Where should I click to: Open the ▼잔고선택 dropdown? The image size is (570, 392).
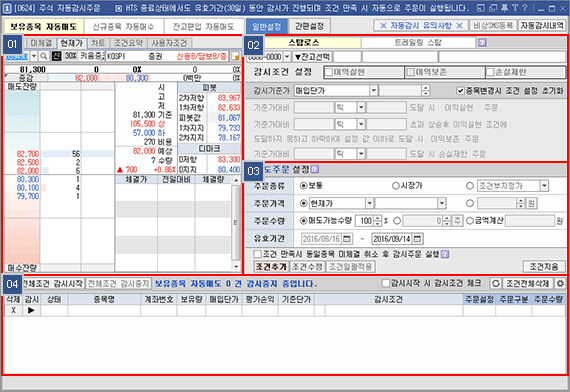[x=312, y=57]
